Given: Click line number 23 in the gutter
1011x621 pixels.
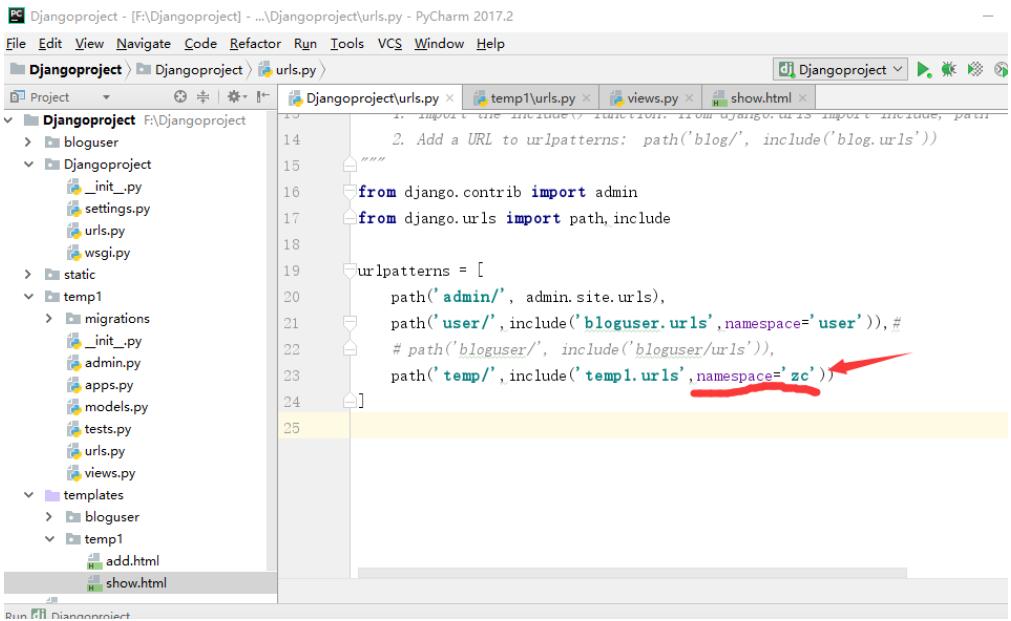Looking at the screenshot, I should pyautogui.click(x=291, y=375).
